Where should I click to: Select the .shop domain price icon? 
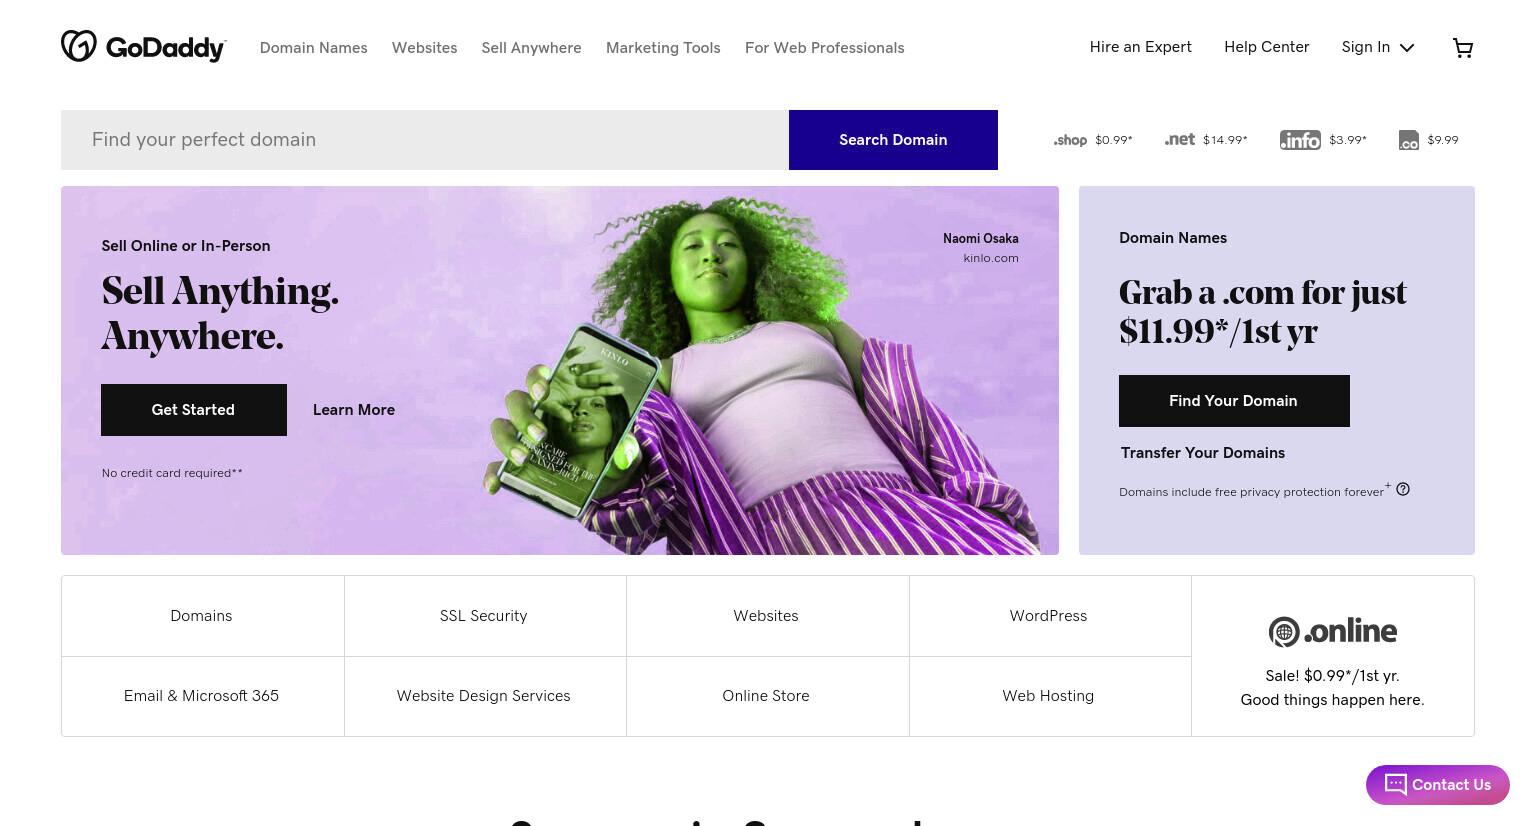tap(1070, 140)
